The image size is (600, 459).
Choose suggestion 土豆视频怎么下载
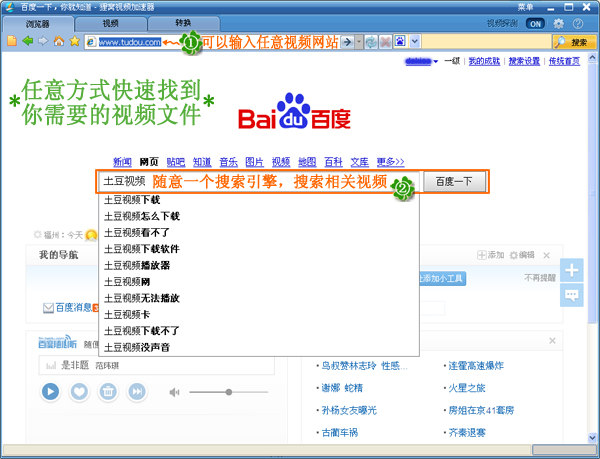259,216
